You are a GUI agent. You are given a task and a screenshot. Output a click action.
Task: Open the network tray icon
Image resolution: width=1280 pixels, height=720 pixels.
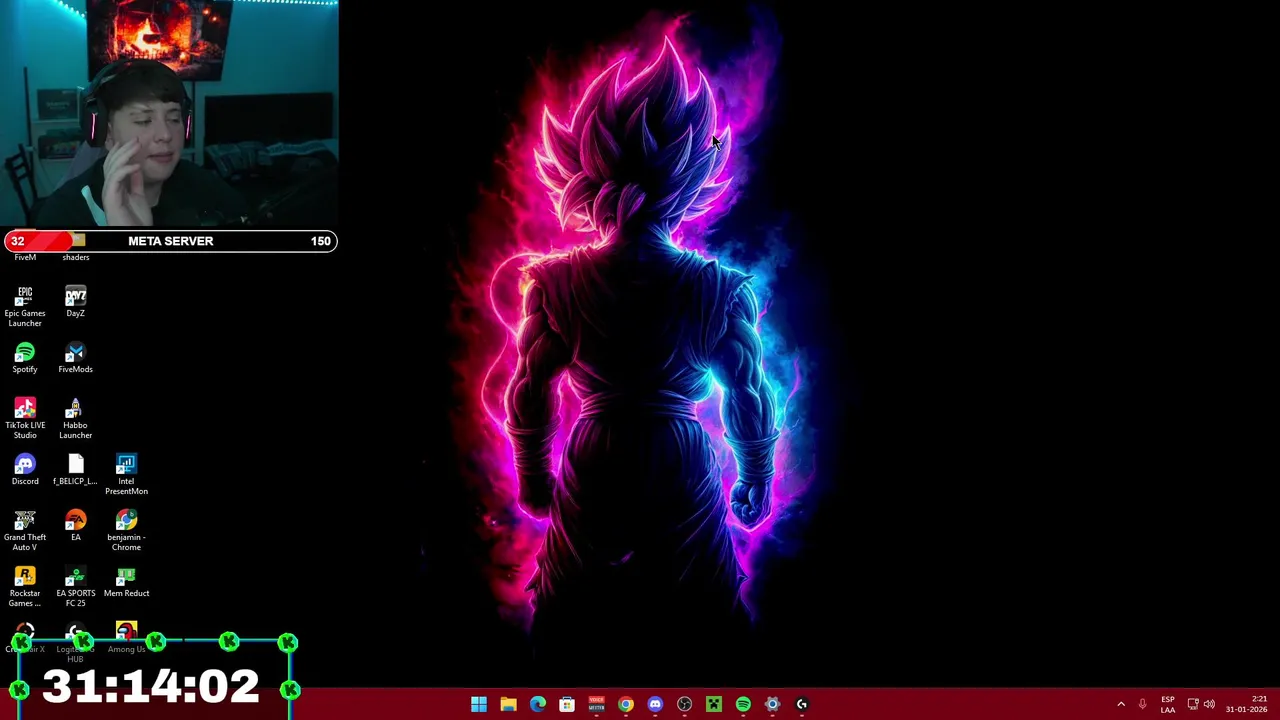tap(1192, 704)
